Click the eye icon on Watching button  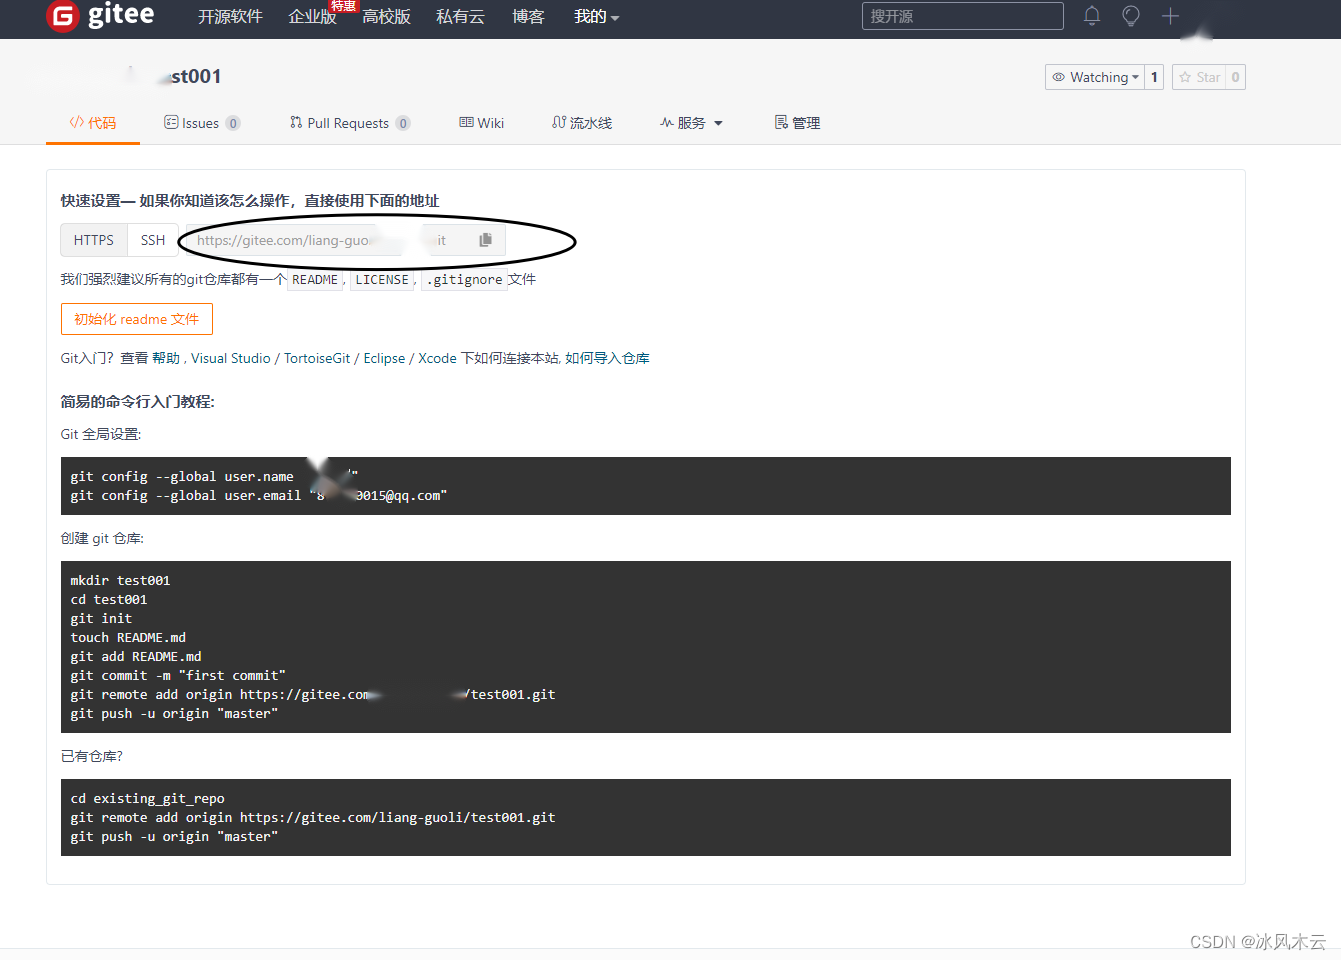(1058, 77)
